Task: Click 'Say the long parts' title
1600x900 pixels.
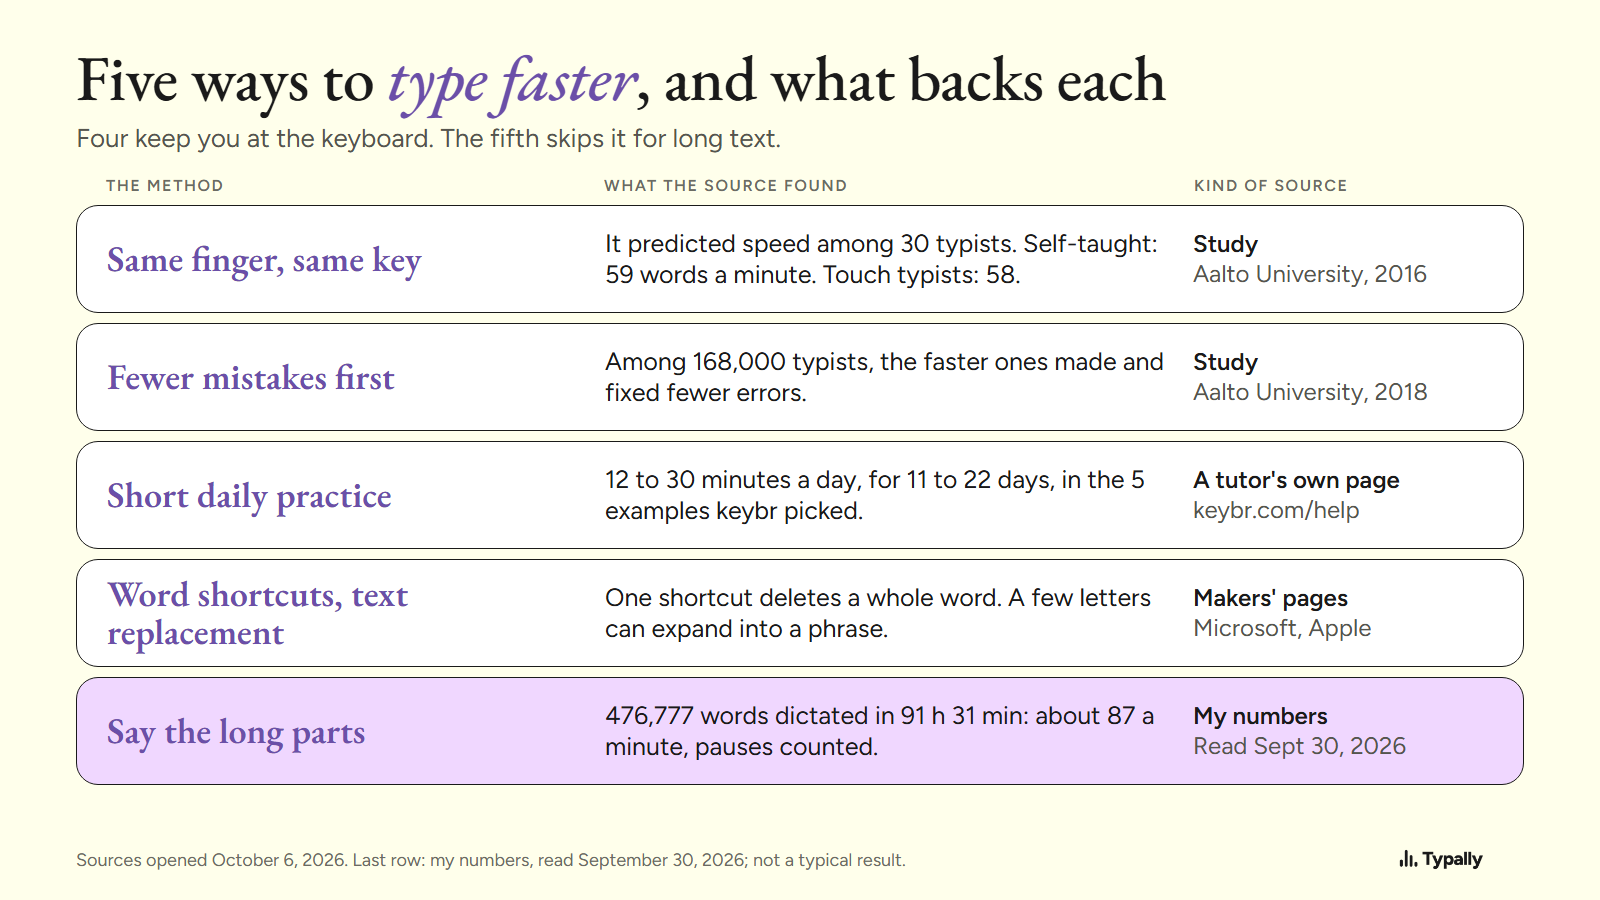Action: (236, 732)
